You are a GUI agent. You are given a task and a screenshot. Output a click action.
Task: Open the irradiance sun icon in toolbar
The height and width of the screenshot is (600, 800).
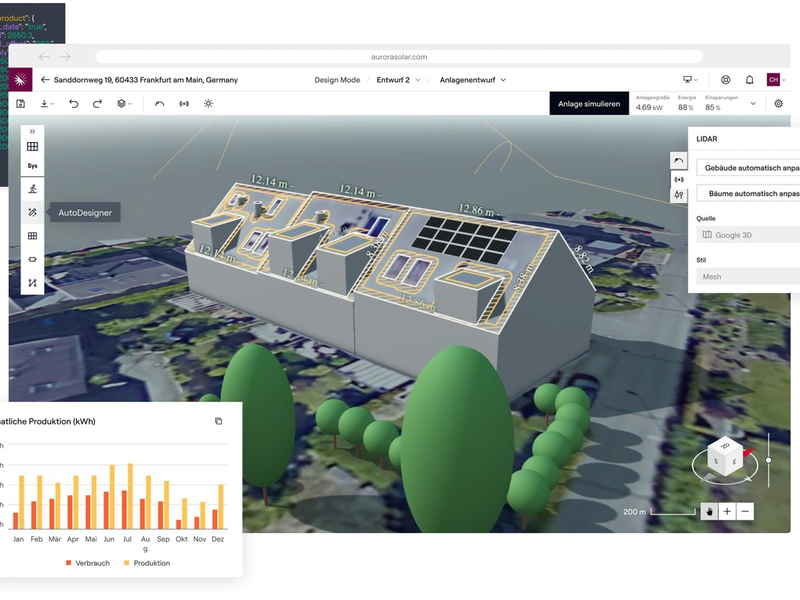pos(209,103)
